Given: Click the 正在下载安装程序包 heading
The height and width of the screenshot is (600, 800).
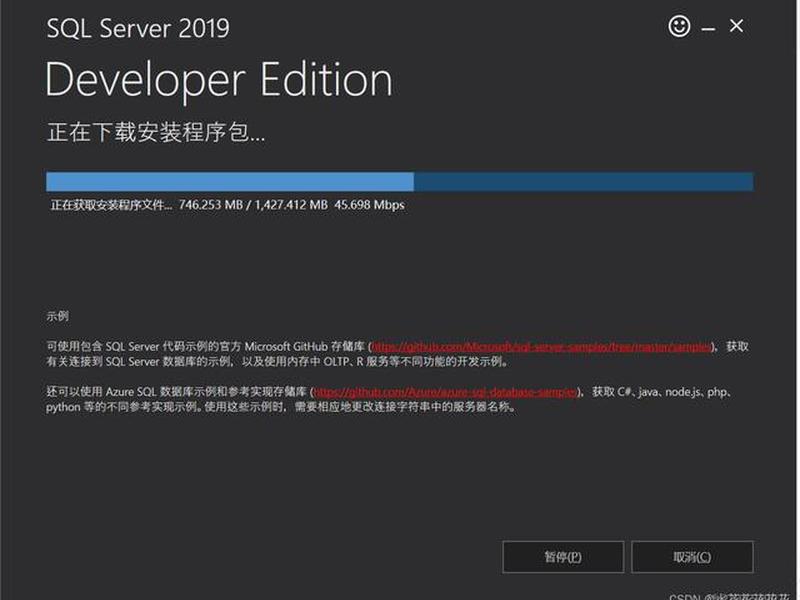Looking at the screenshot, I should coord(156,132).
